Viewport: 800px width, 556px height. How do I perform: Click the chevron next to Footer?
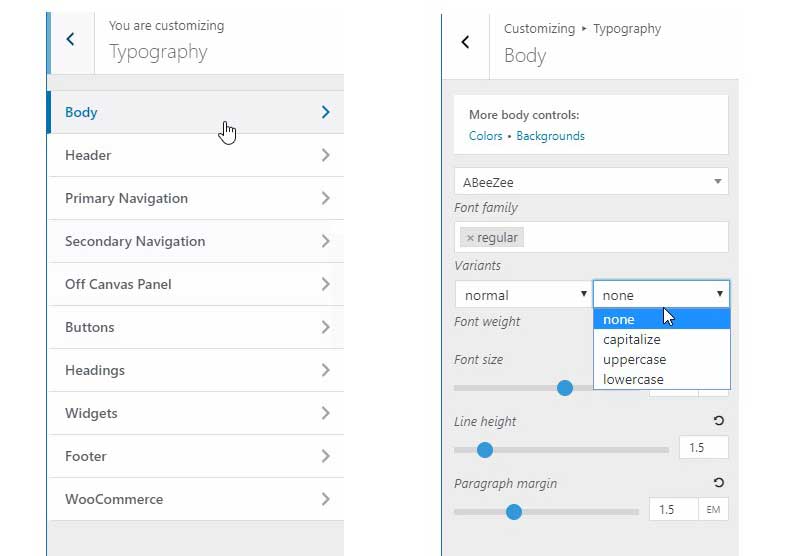tap(326, 456)
